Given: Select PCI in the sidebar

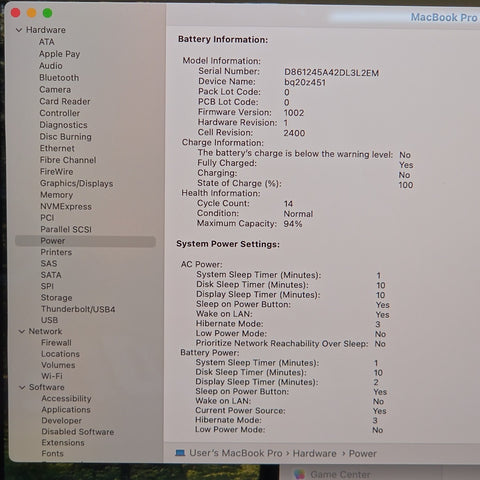Looking at the screenshot, I should coord(47,218).
